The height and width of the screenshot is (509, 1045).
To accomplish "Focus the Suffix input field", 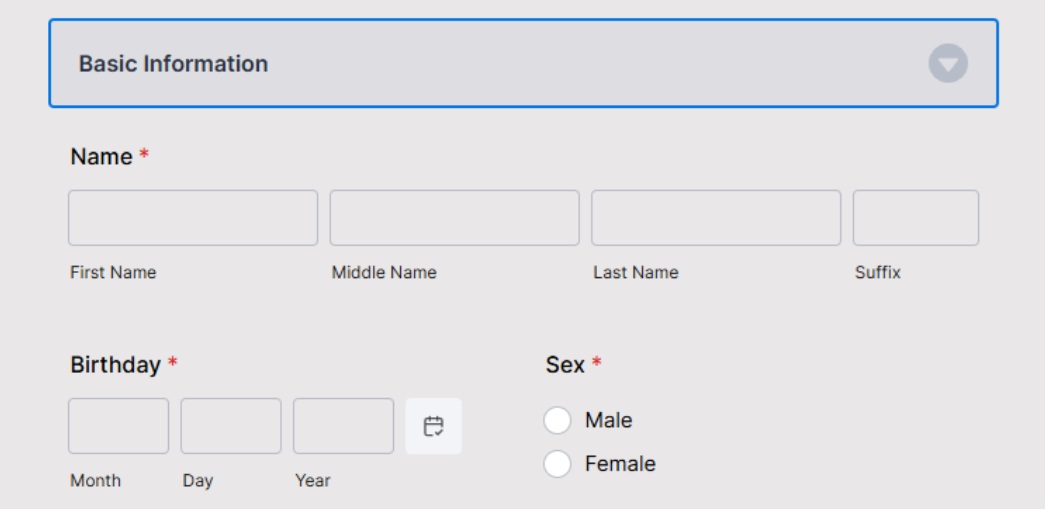I will click(x=916, y=218).
